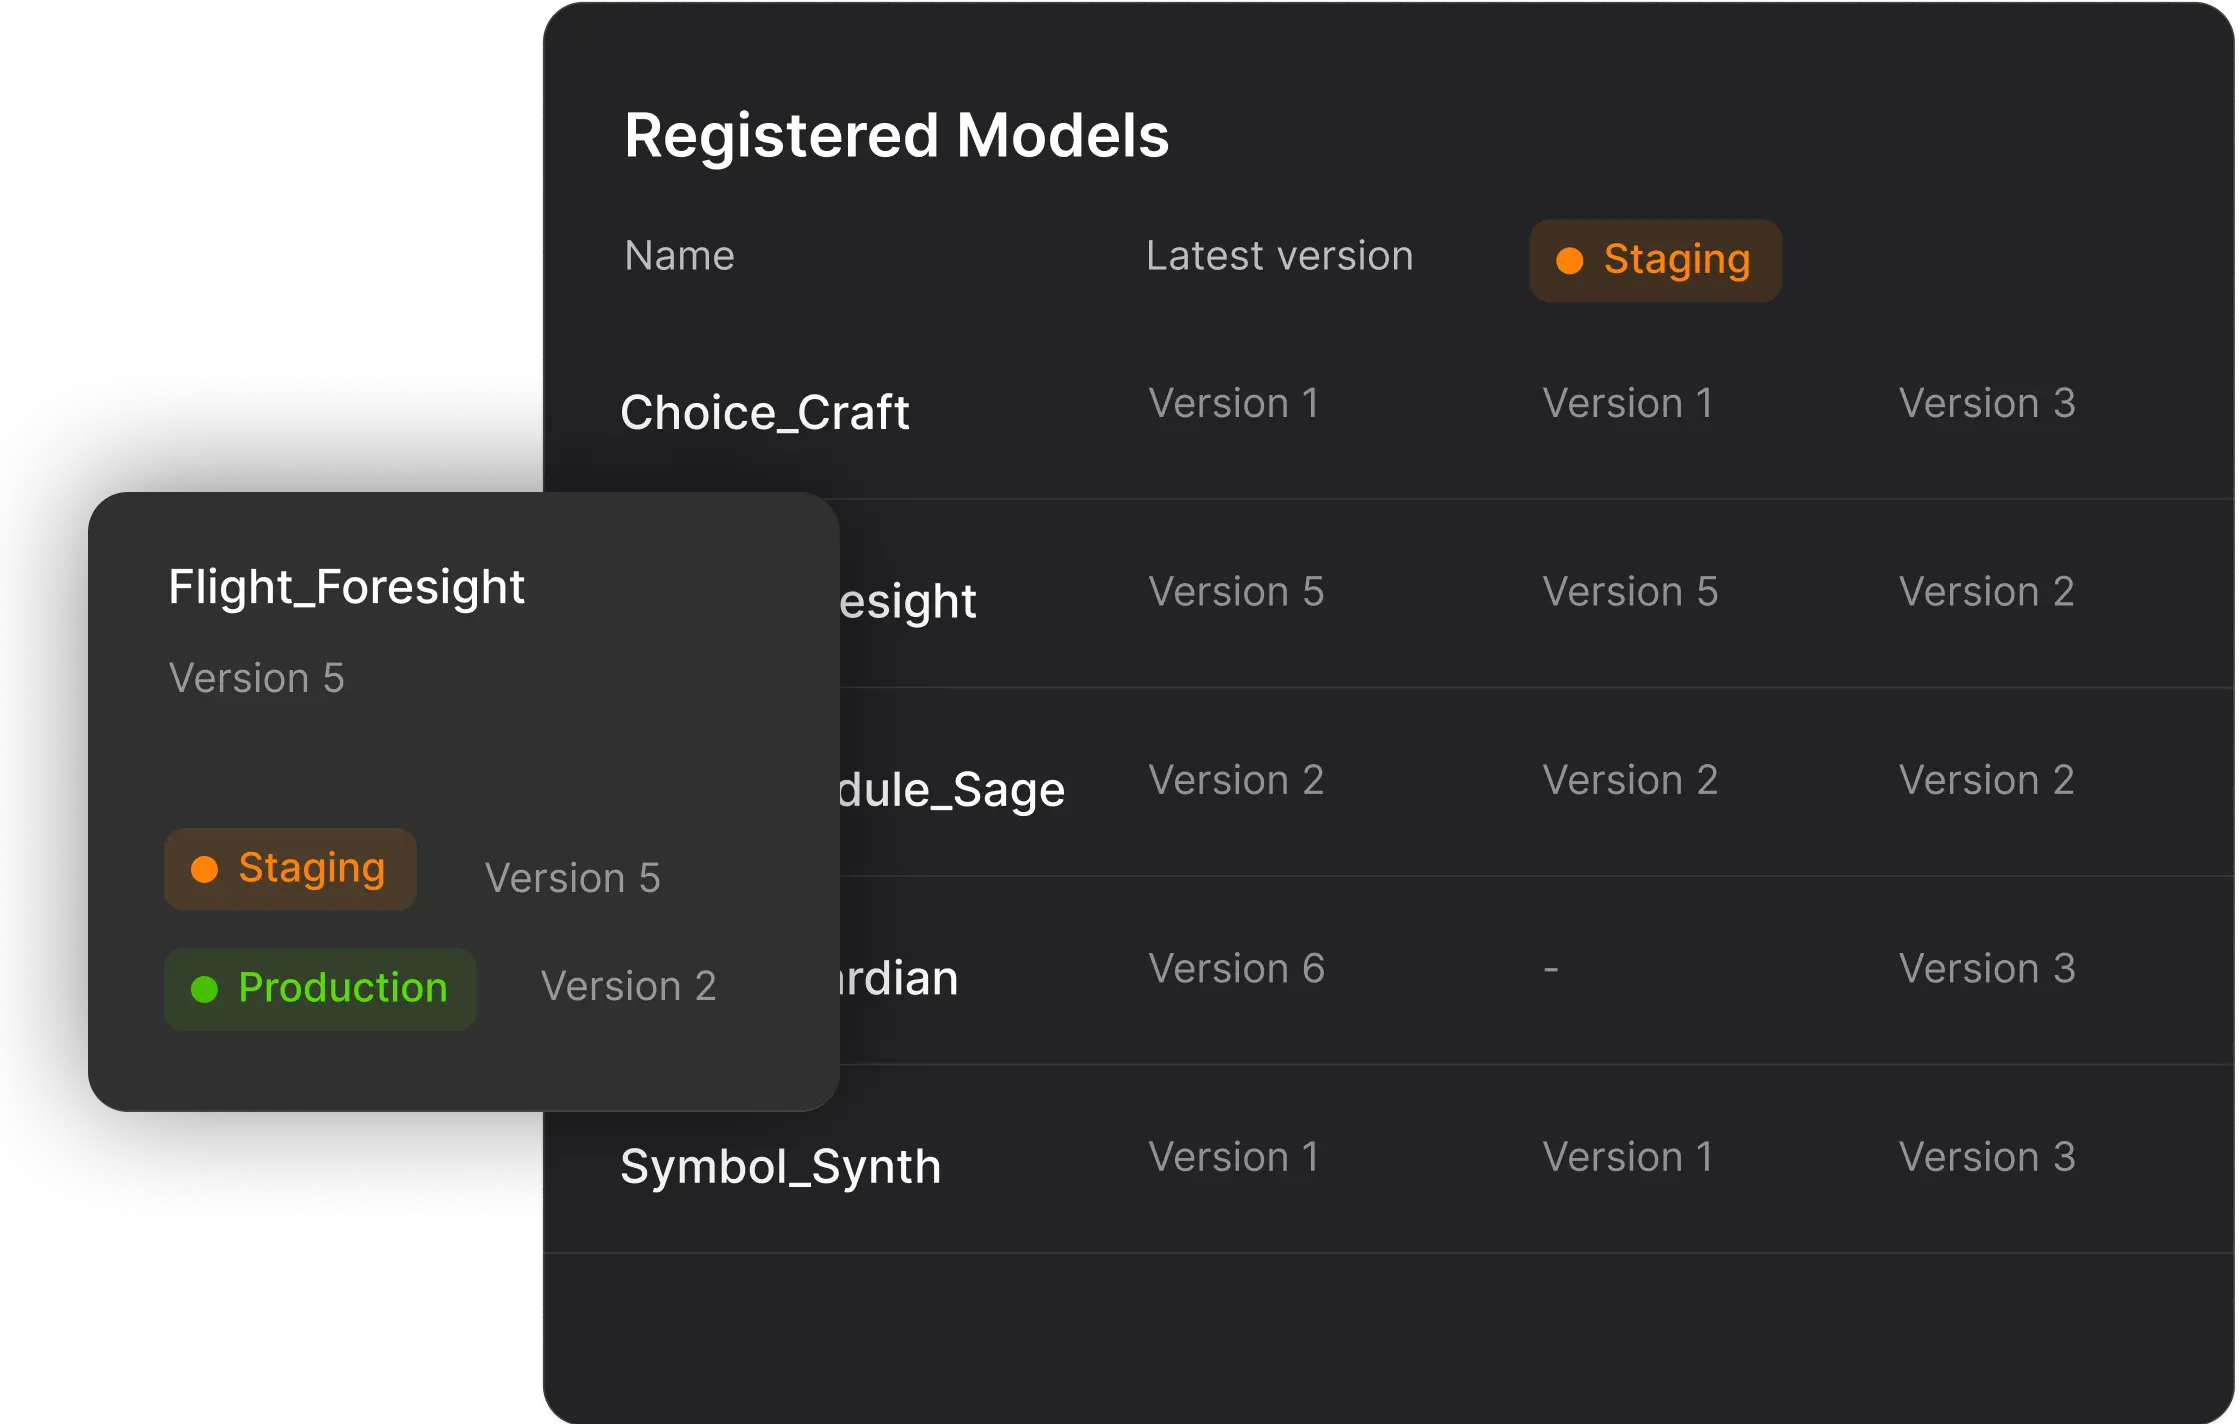Open the Choice_Craft model
This screenshot has width=2240, height=1424.
(x=764, y=412)
